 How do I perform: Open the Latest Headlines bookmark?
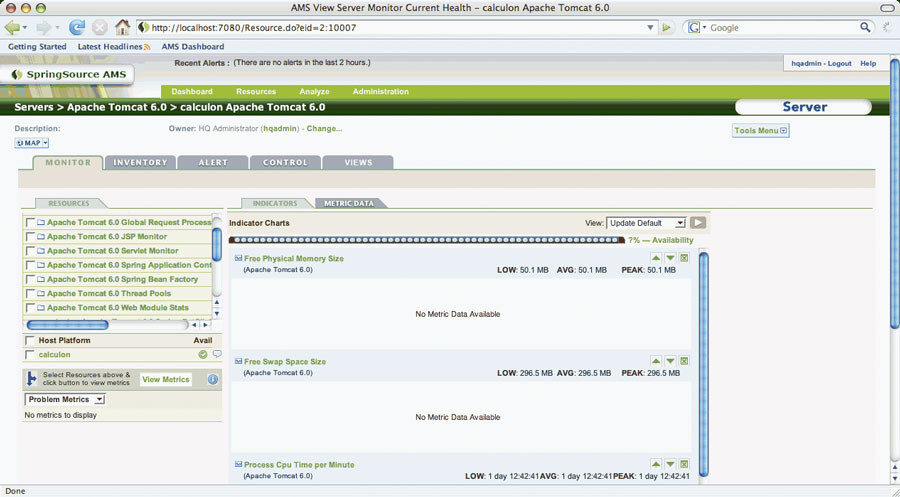tap(114, 46)
